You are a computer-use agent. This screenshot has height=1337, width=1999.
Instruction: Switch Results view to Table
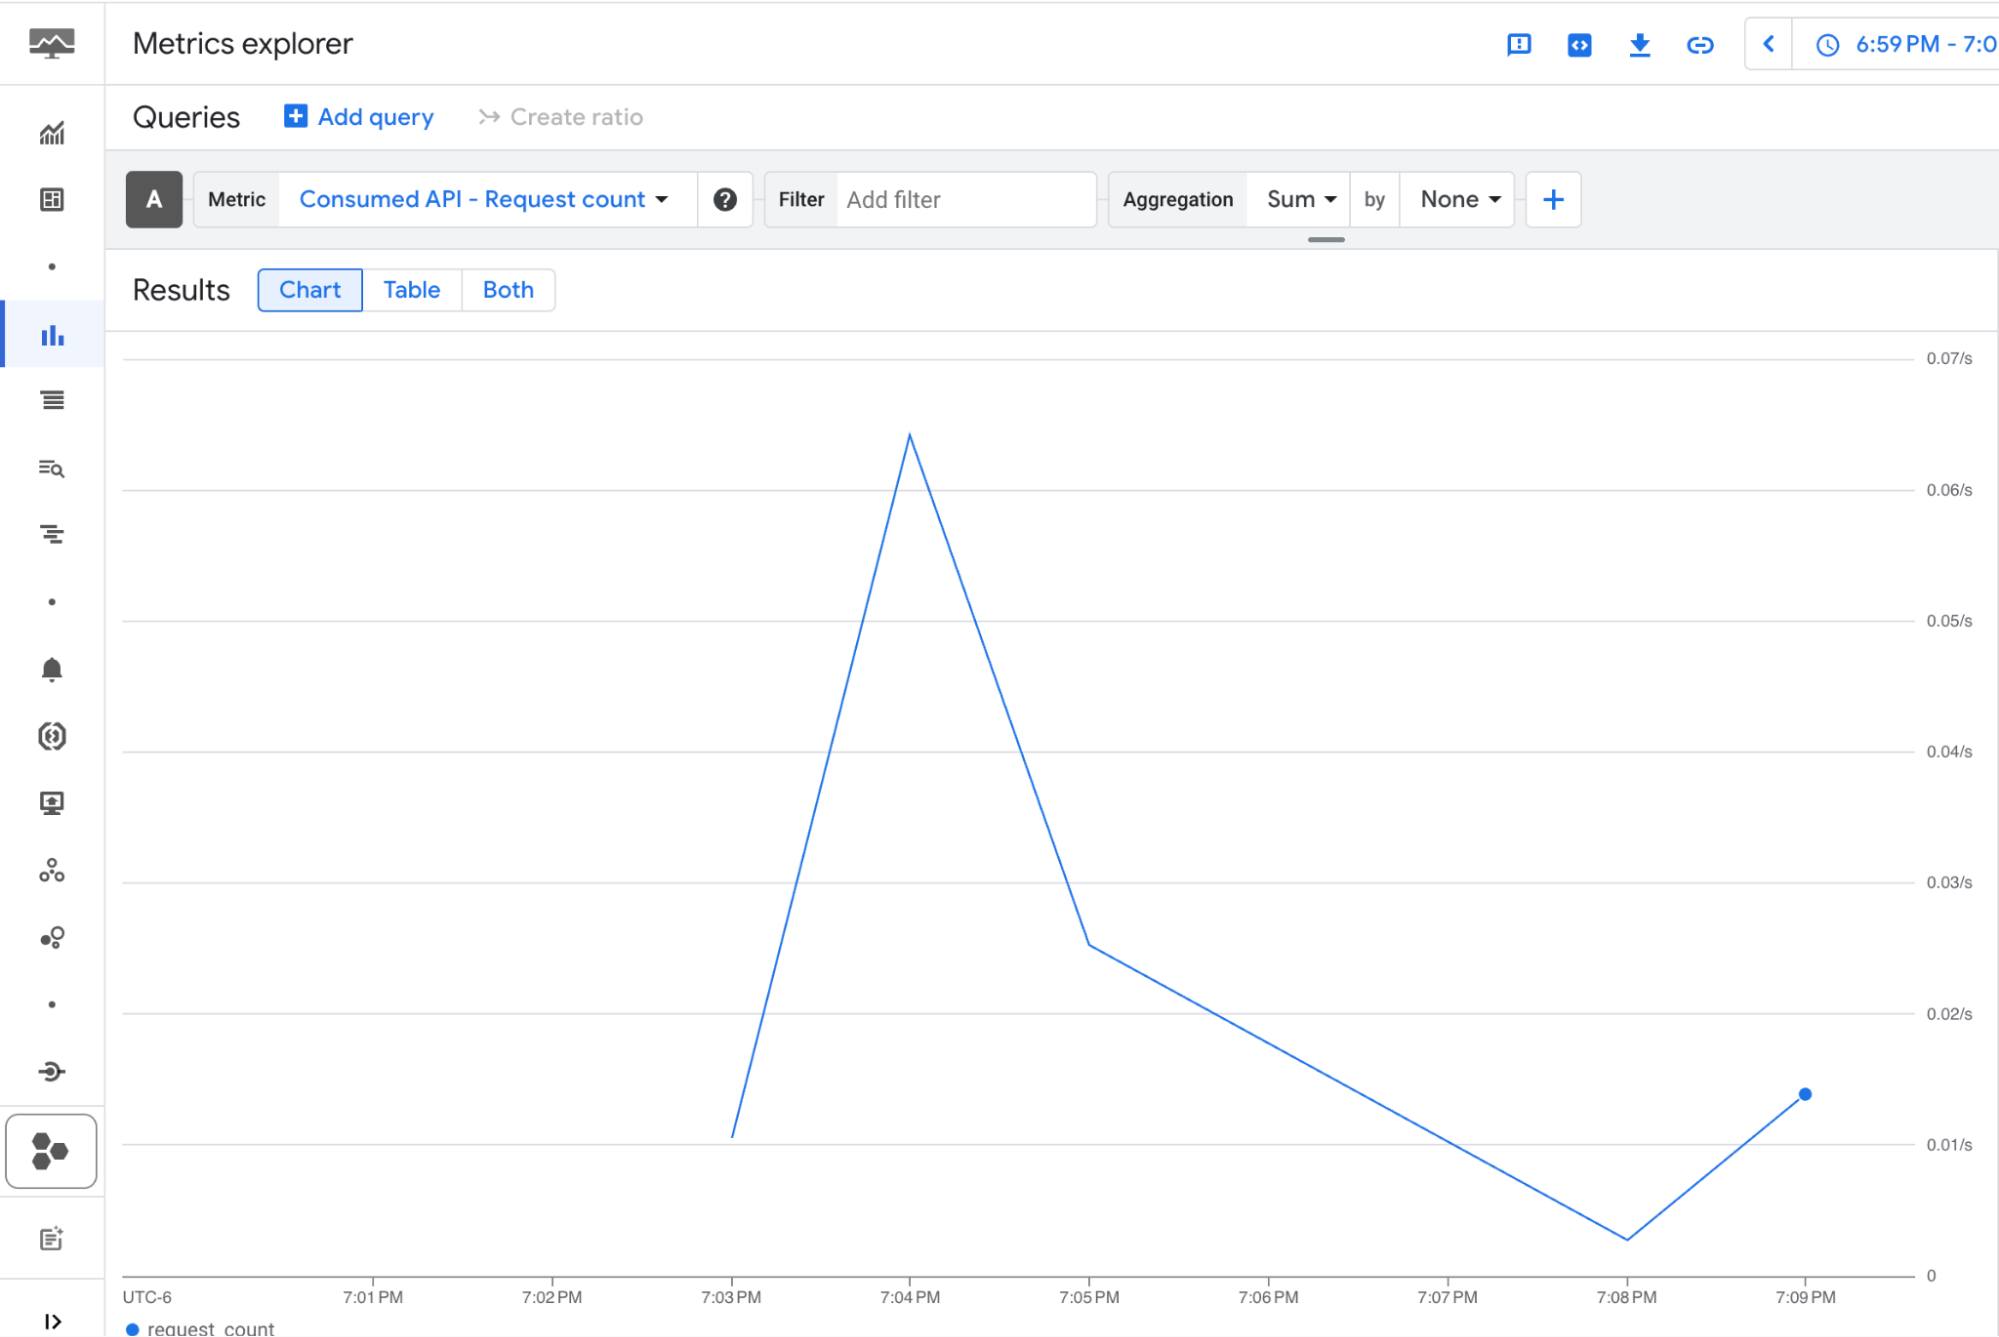click(x=411, y=290)
